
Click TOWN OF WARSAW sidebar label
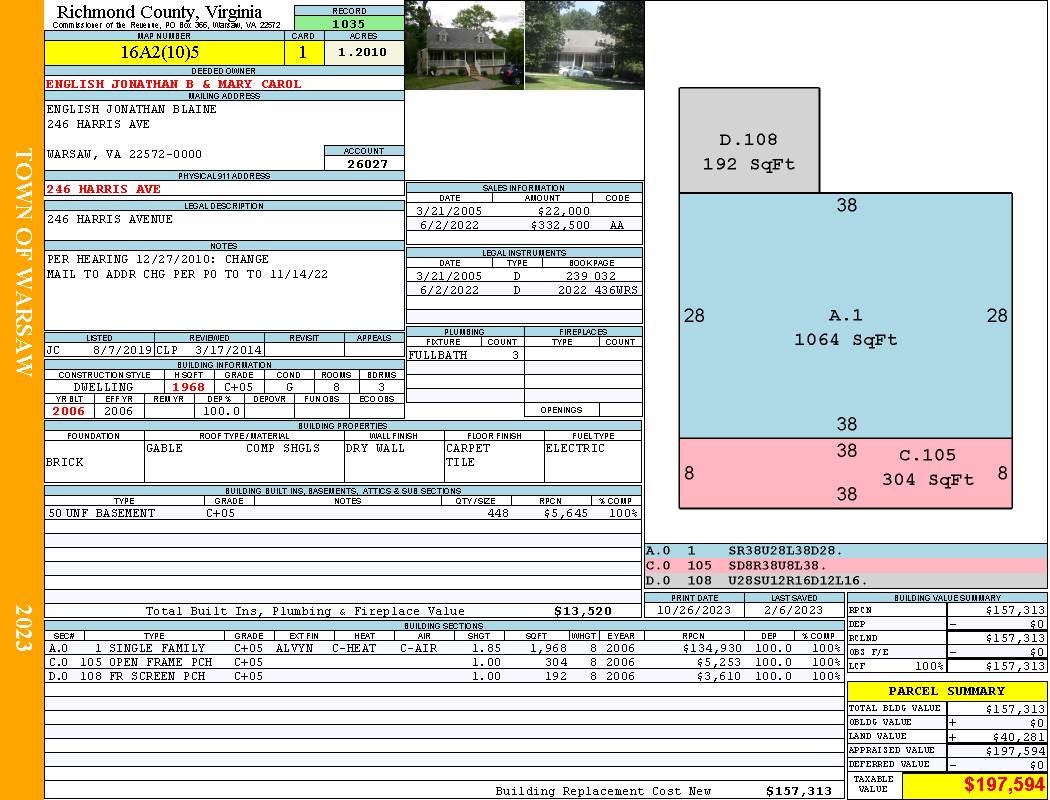pyautogui.click(x=23, y=262)
